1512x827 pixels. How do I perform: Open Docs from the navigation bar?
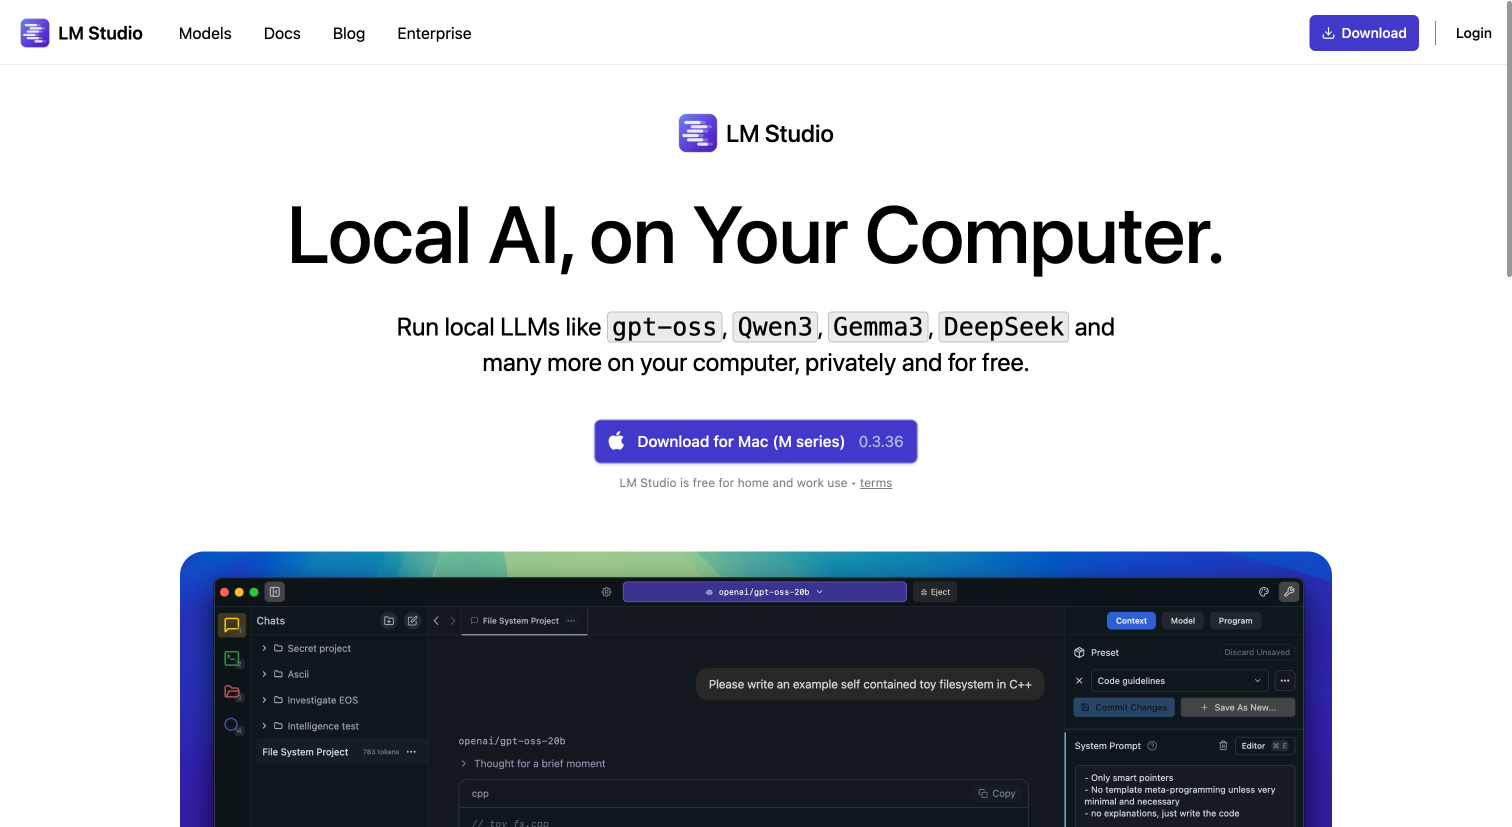pyautogui.click(x=281, y=33)
